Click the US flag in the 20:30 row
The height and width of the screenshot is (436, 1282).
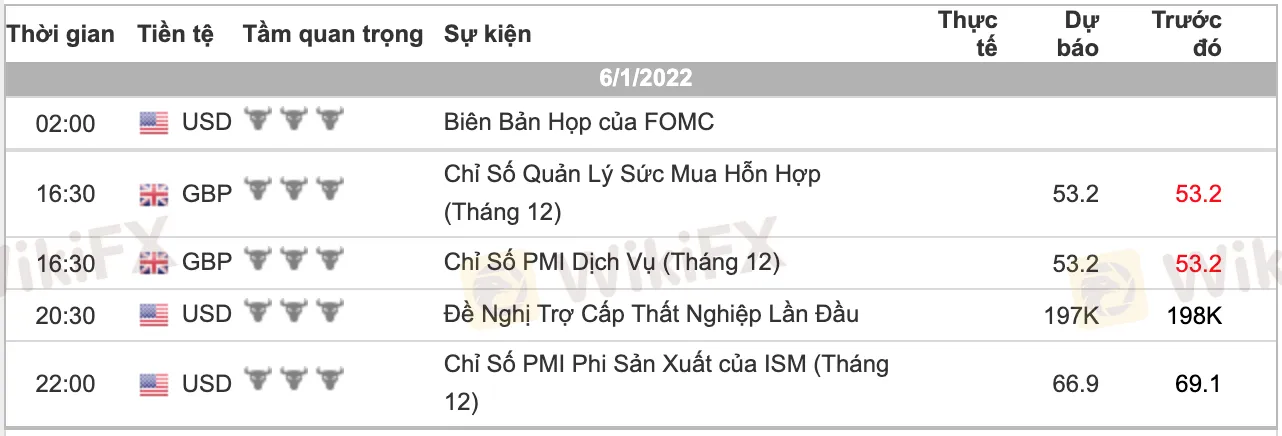tap(153, 316)
